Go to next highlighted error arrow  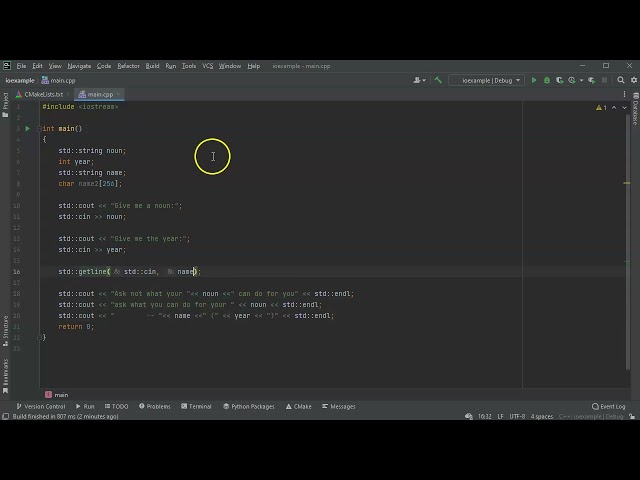(624, 108)
